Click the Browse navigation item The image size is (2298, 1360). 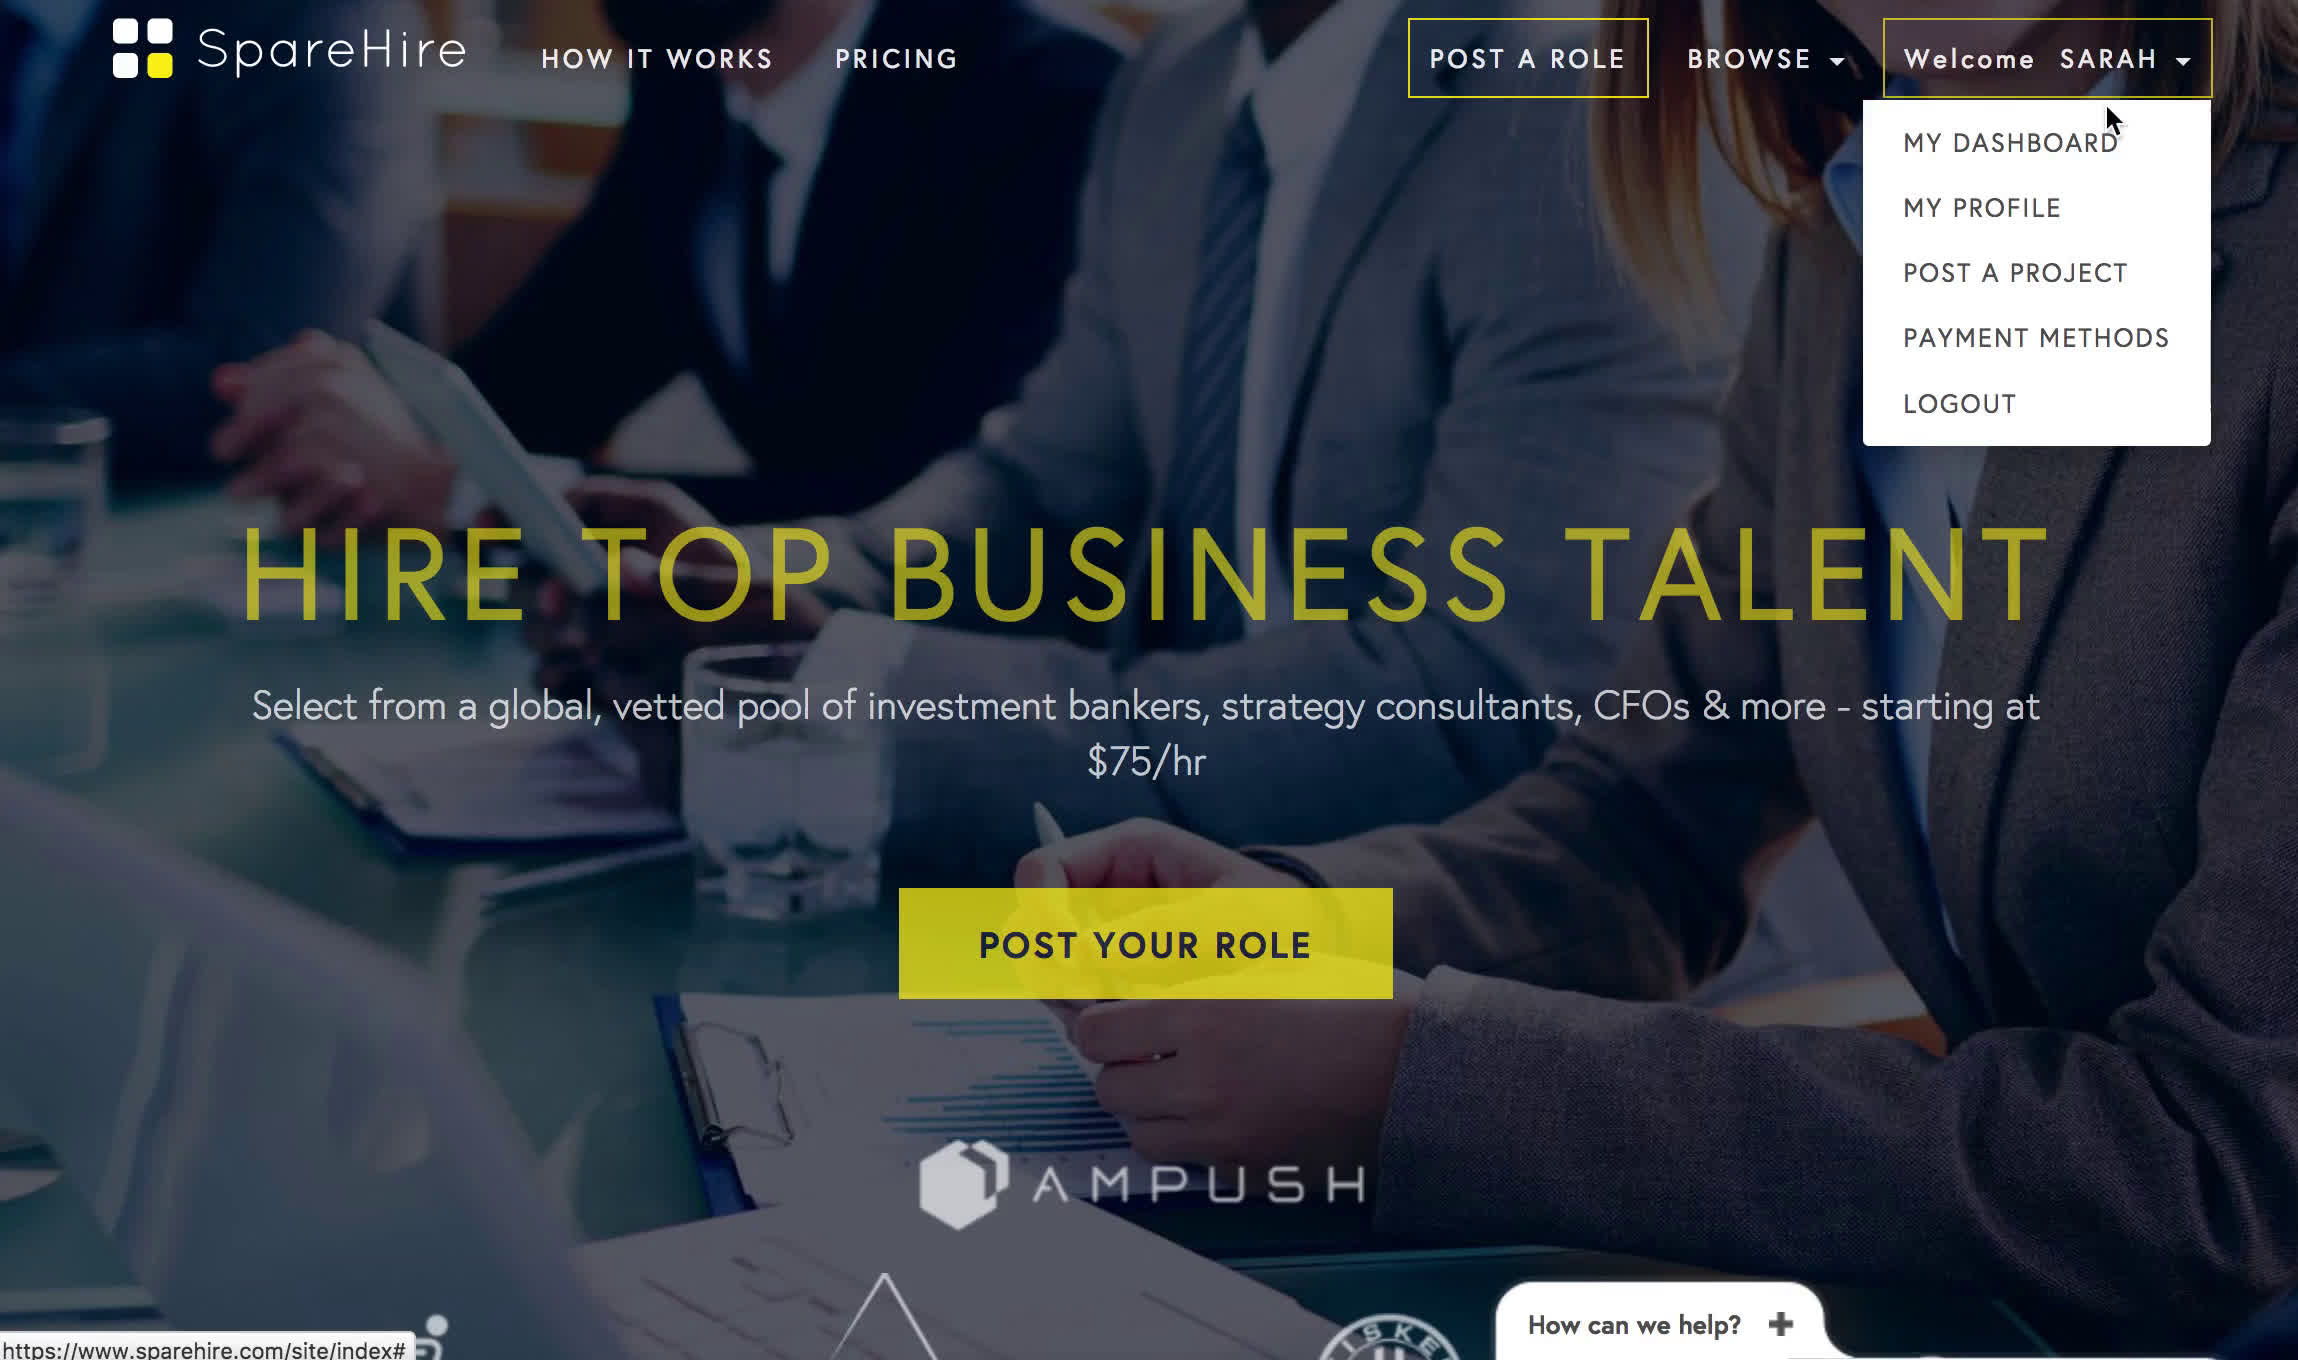pos(1766,58)
